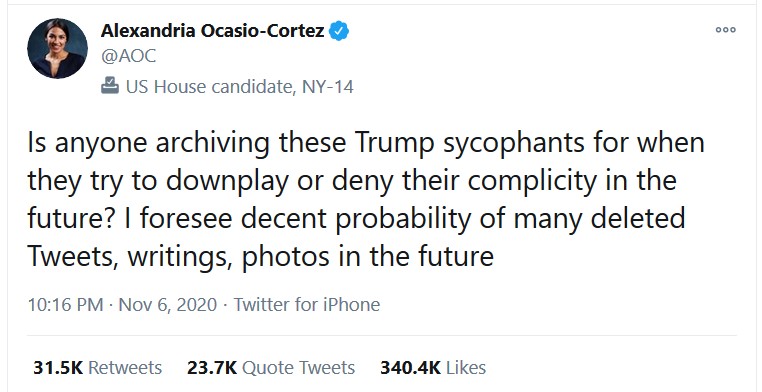
Task: Open the US House candidate, NY-14 label
Action: click(240, 87)
